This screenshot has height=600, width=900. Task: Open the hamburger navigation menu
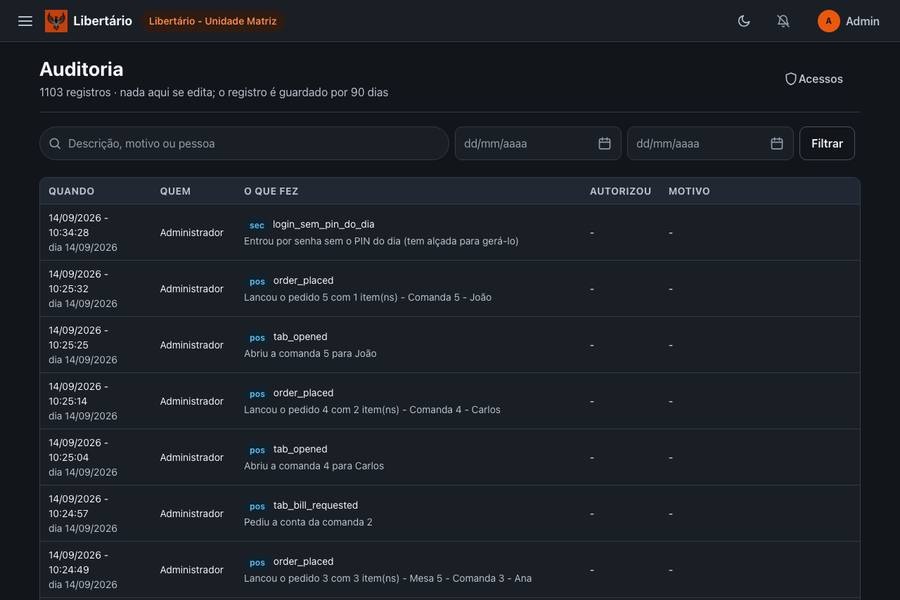25,21
